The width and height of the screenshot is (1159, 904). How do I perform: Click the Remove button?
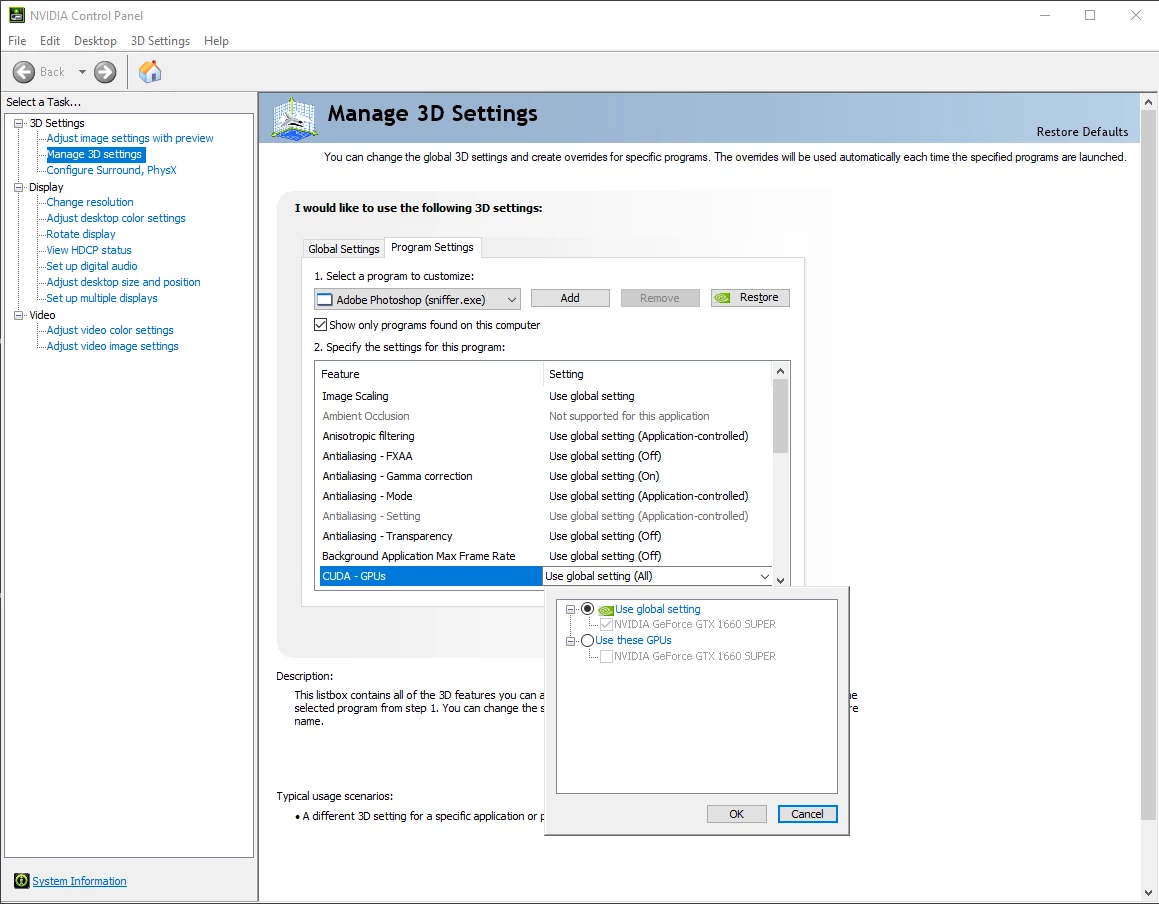pos(659,298)
